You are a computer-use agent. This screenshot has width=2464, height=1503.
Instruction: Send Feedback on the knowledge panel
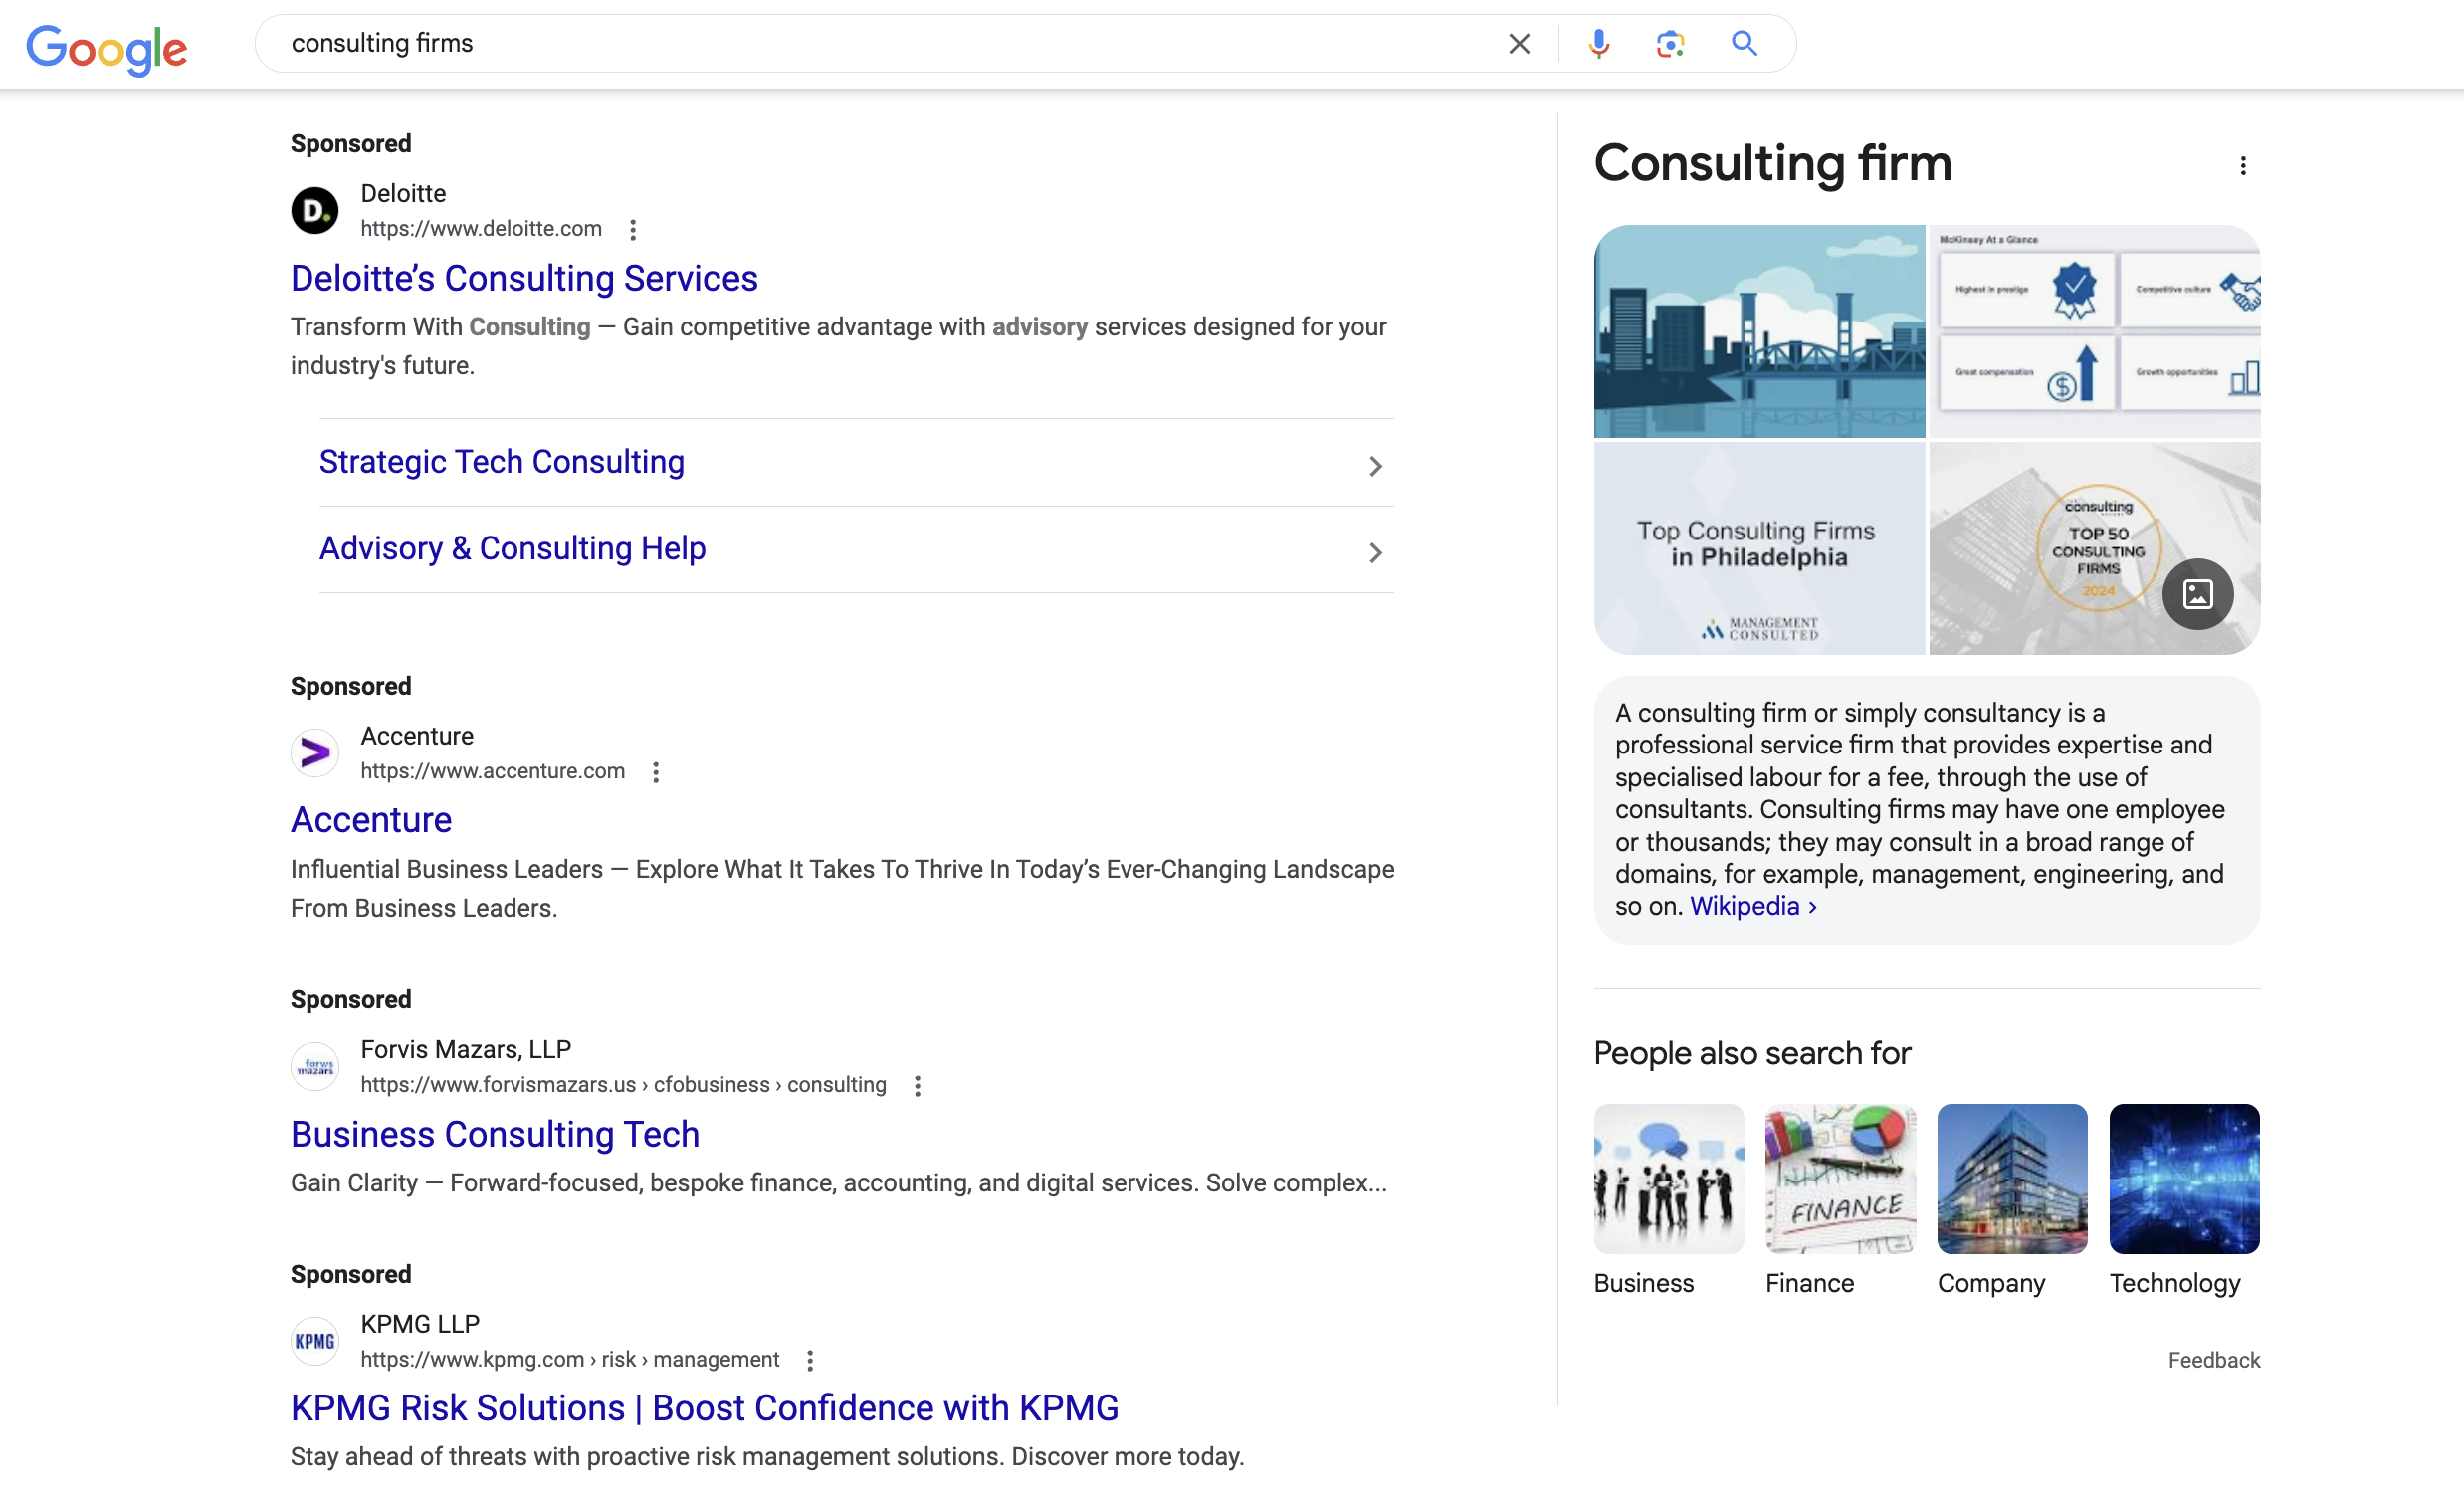pos(2213,1361)
